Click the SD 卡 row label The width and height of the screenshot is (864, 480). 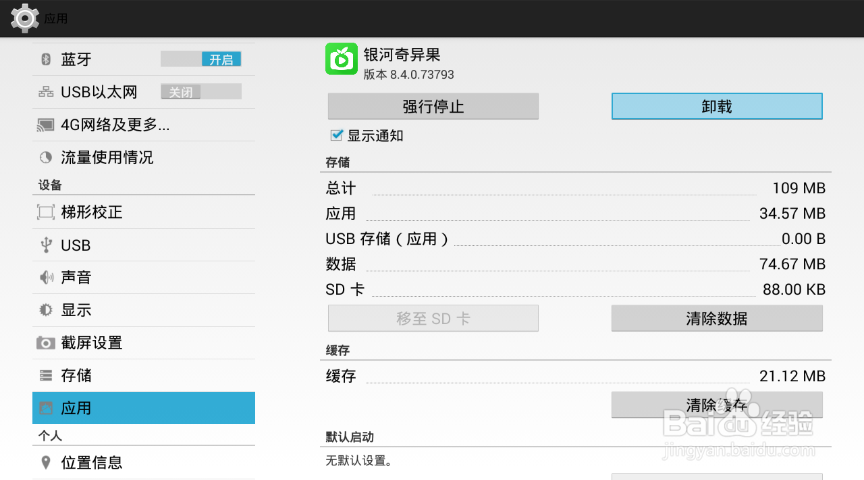coord(344,289)
